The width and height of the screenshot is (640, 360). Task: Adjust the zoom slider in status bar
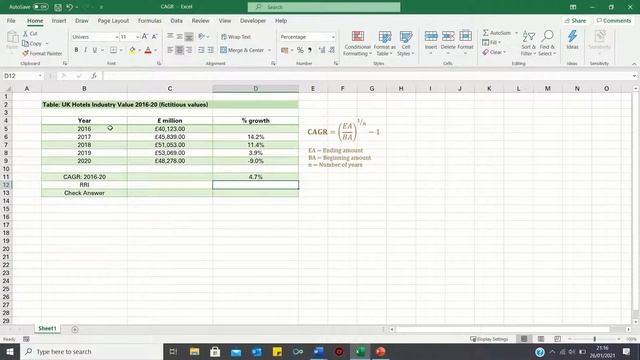point(594,339)
